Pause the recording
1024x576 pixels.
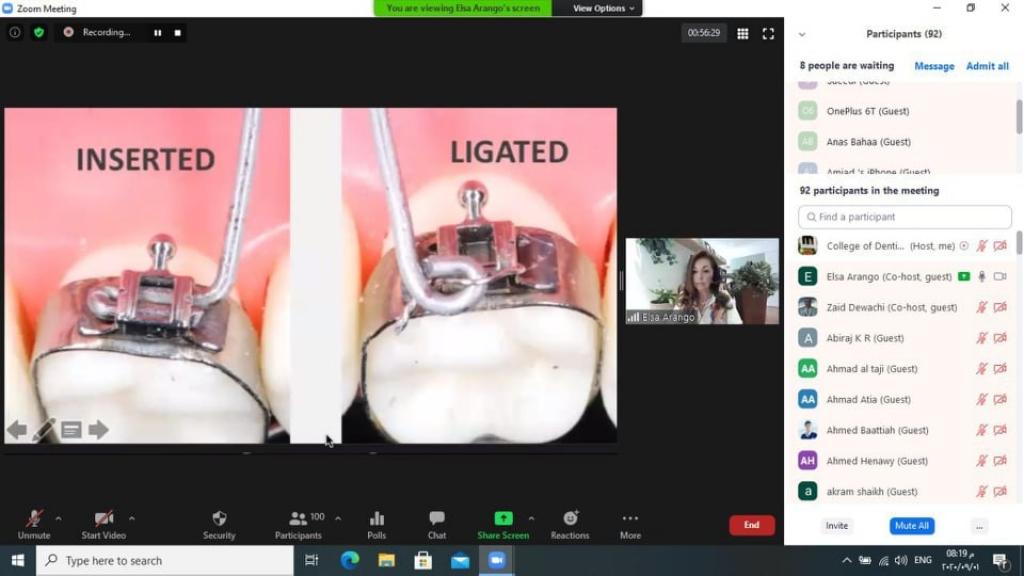tap(157, 32)
